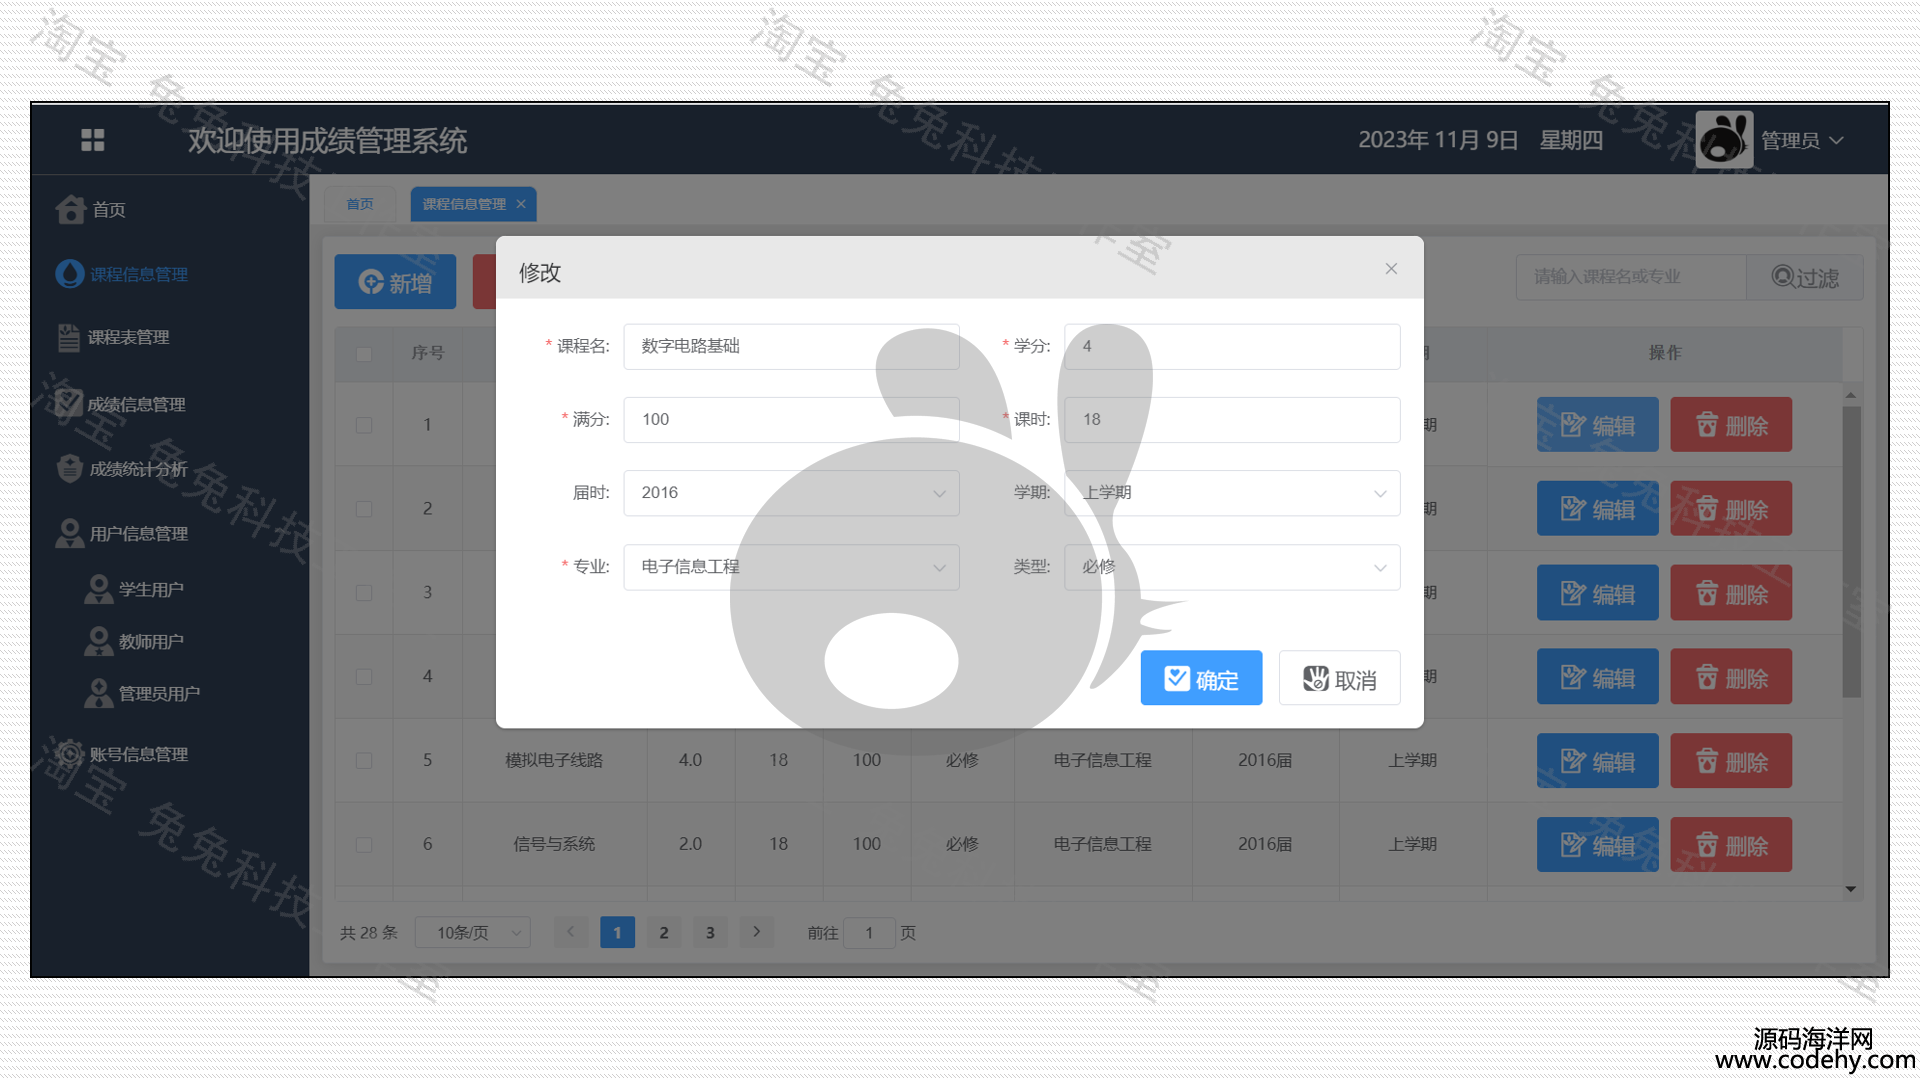Open the 10条/页 page size dropdown

(473, 933)
